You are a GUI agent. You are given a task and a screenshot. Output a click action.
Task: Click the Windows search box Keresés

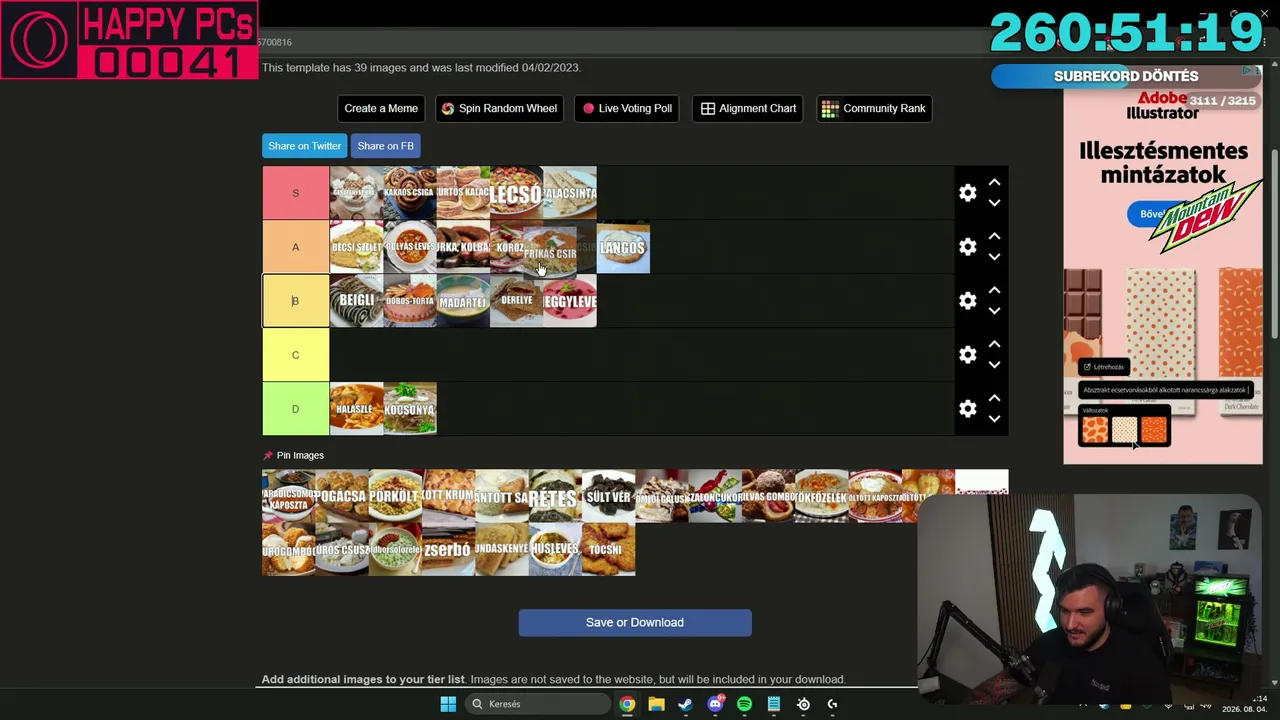(x=540, y=704)
